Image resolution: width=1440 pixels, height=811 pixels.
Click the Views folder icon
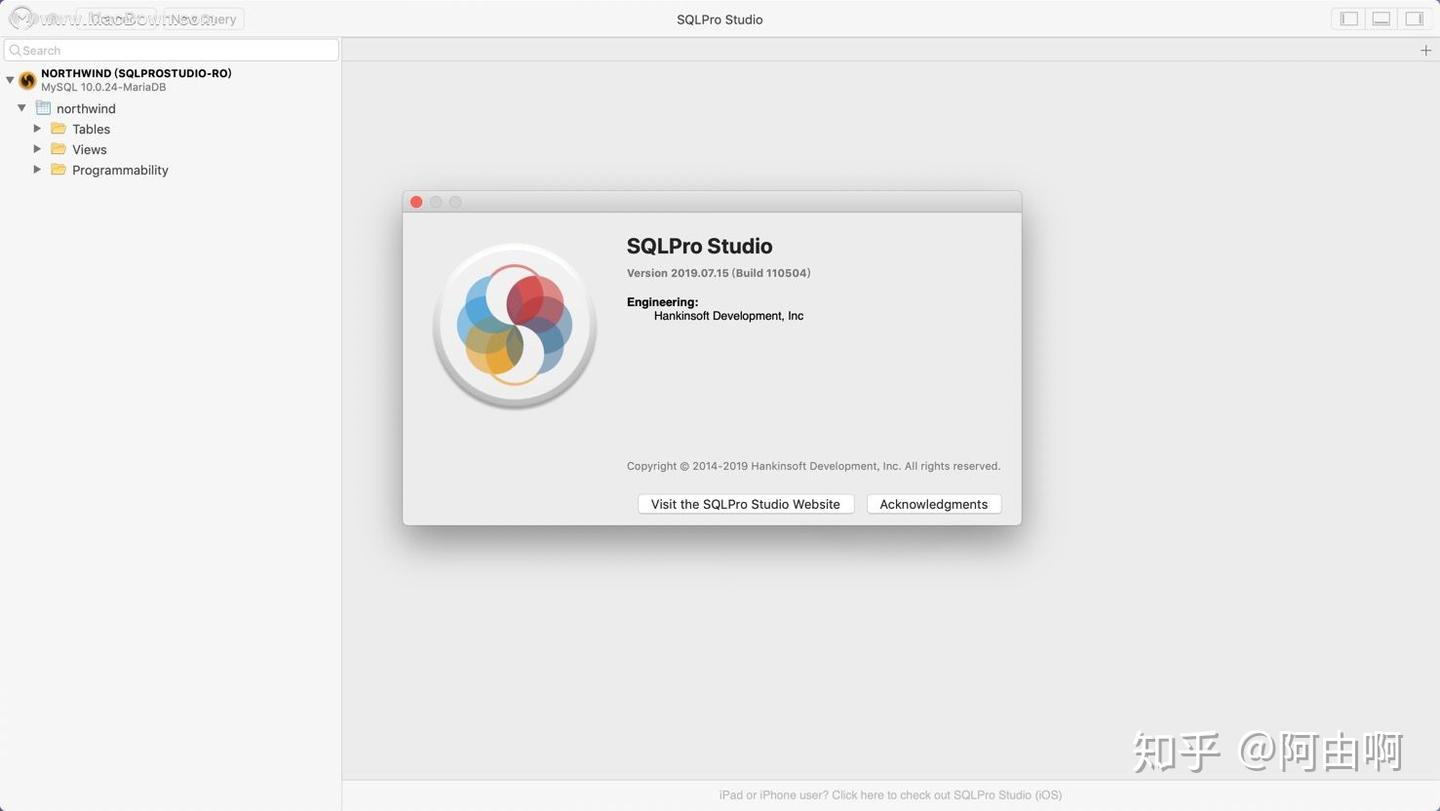click(59, 149)
